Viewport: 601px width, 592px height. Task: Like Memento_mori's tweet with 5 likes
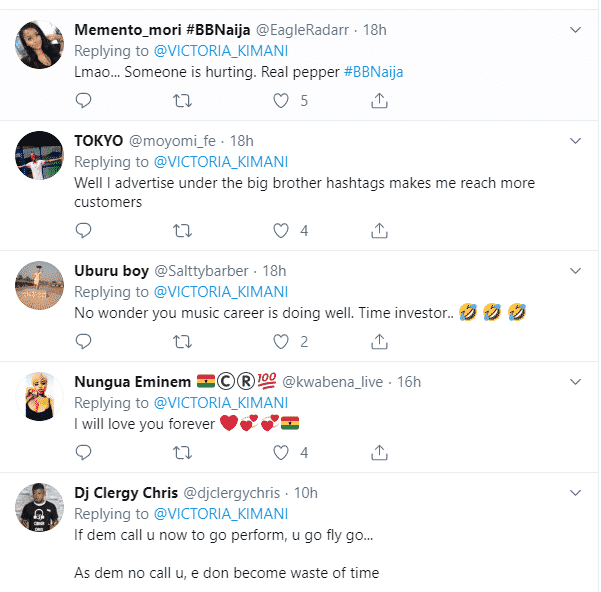point(282,100)
